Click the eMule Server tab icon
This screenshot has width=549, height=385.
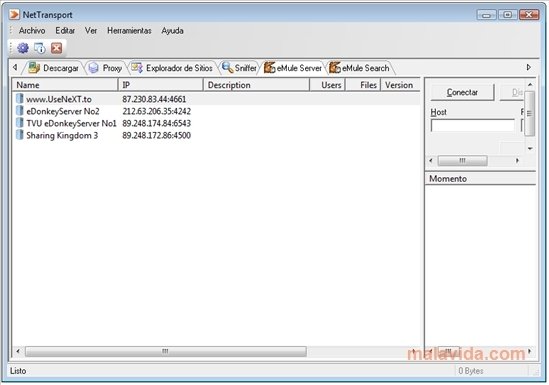269,68
